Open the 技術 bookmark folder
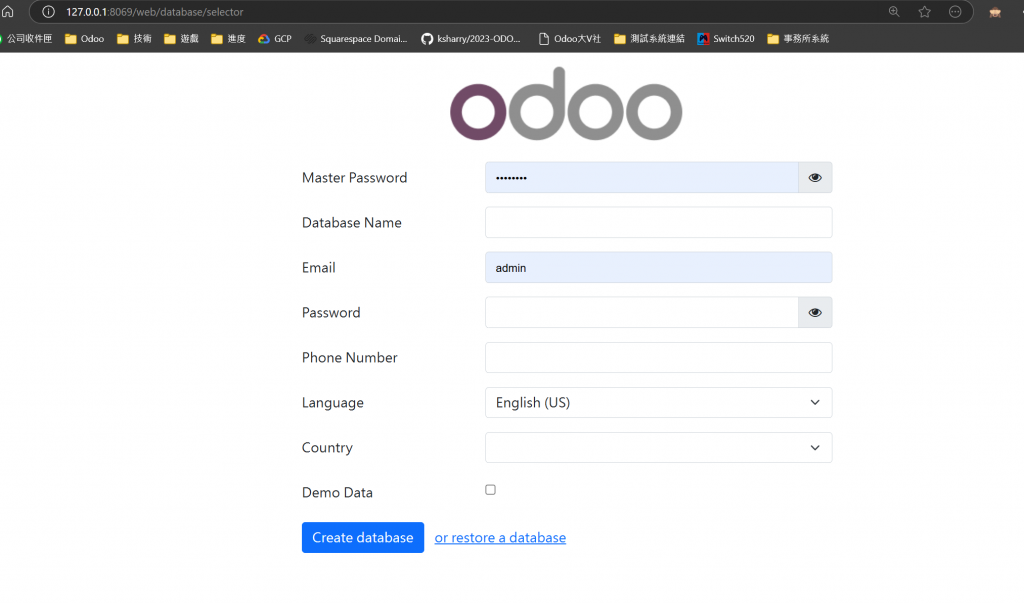This screenshot has height=603, width=1024. pos(134,39)
